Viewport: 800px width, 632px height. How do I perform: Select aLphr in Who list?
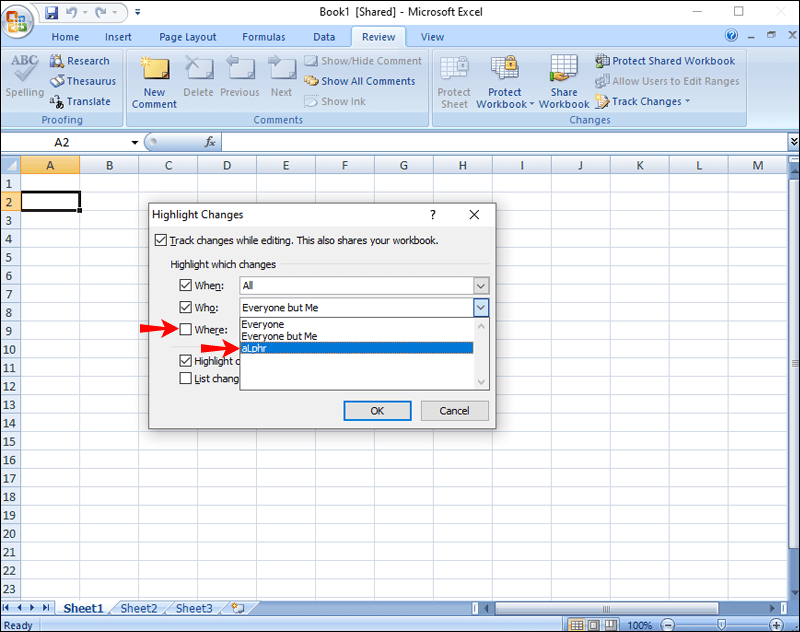click(357, 348)
